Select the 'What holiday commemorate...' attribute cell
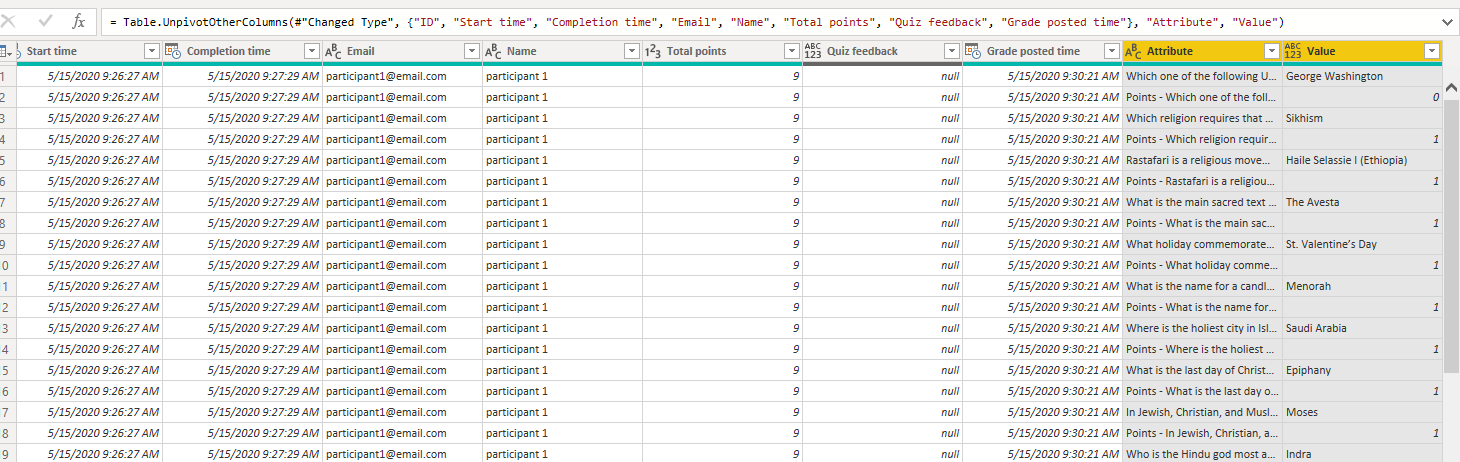 click(1202, 244)
